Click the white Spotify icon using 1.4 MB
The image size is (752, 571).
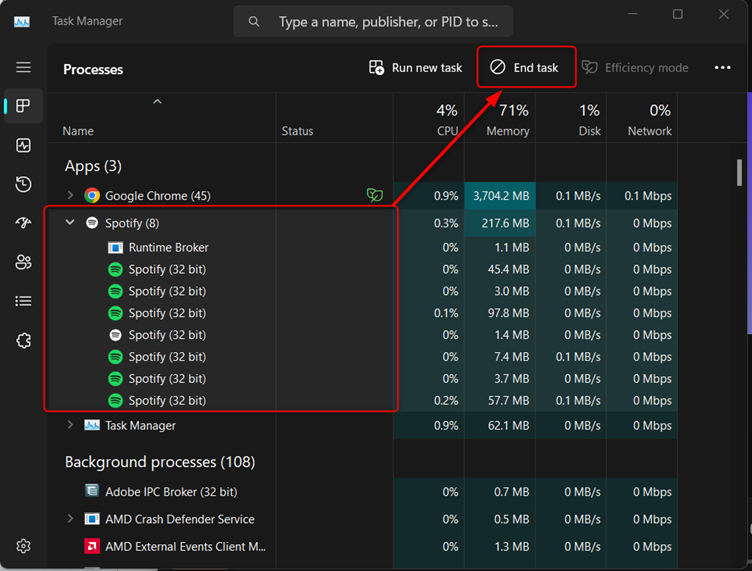pyautogui.click(x=115, y=335)
